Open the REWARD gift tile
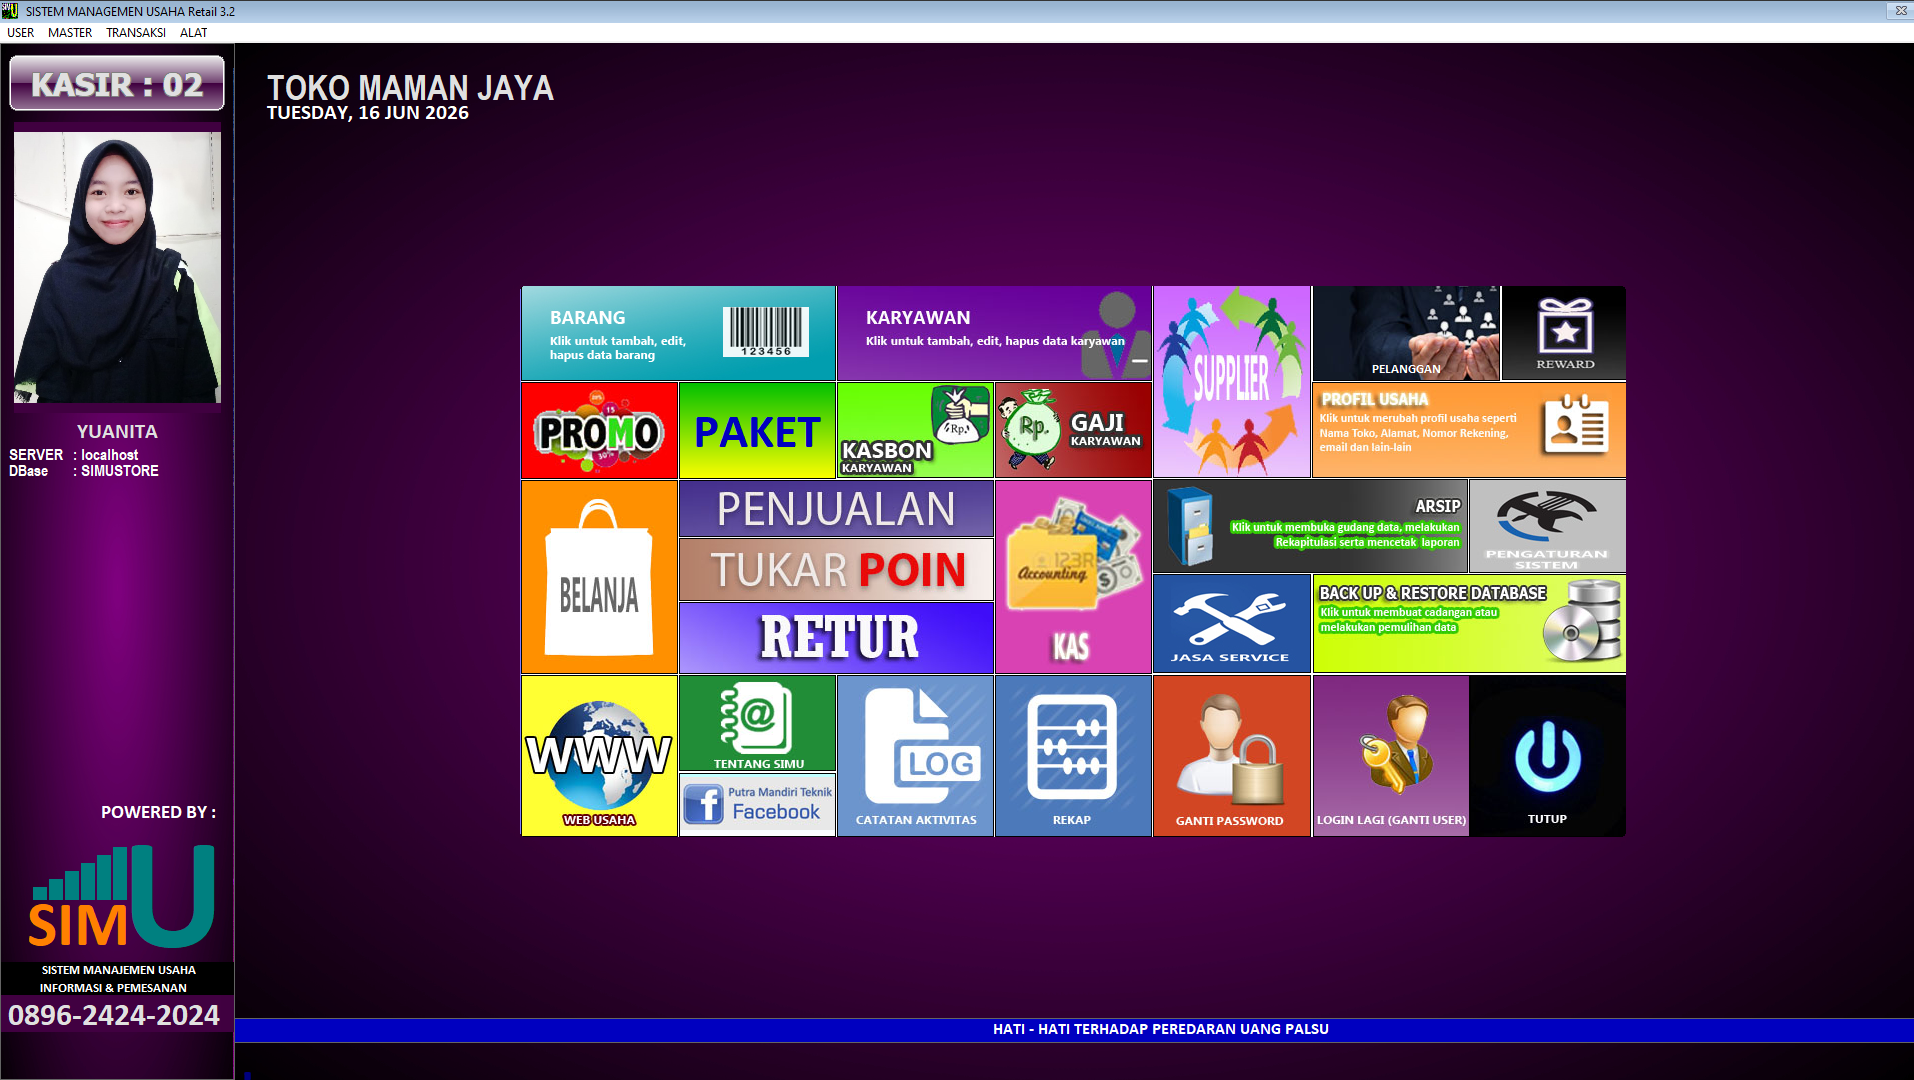1914x1080 pixels. [x=1564, y=333]
